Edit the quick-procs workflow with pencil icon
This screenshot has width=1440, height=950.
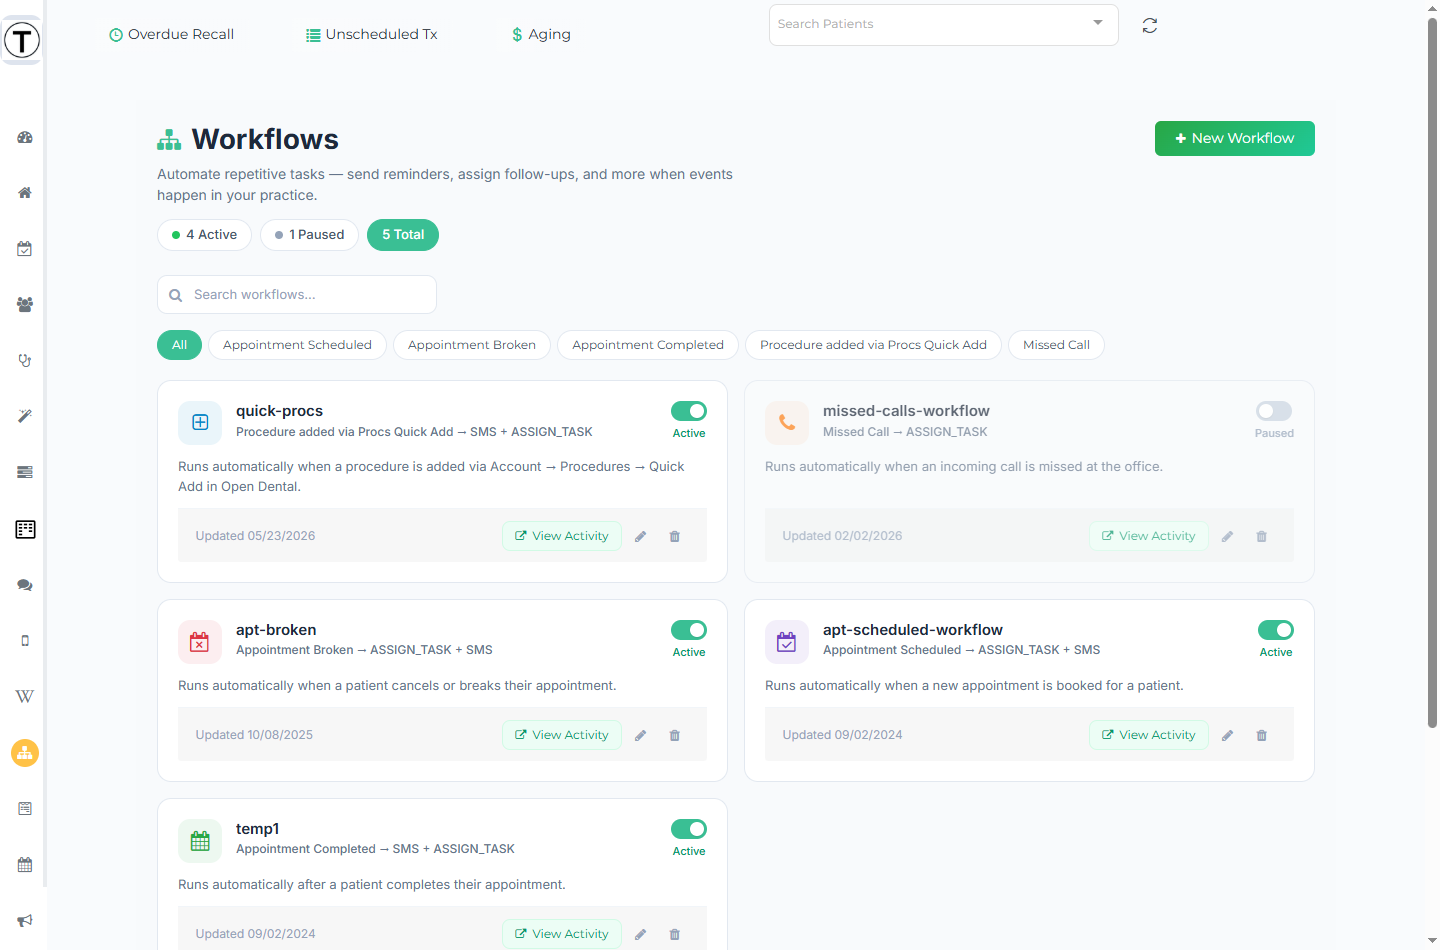click(x=641, y=536)
